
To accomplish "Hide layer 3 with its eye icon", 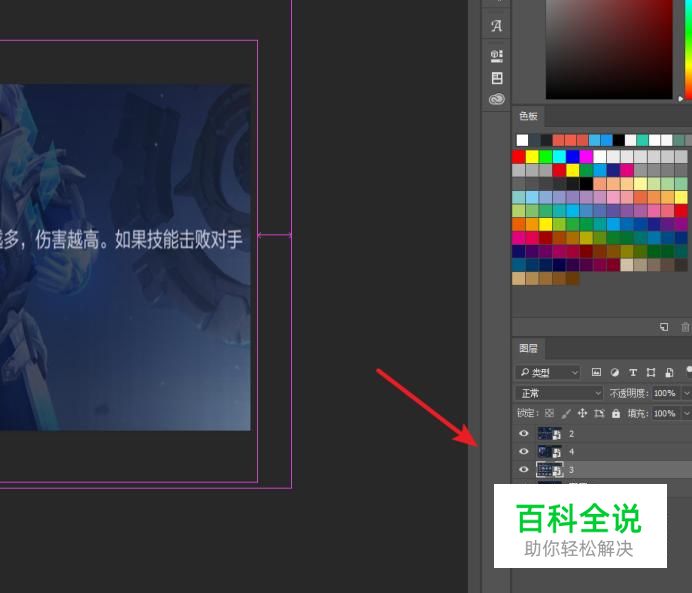I will (523, 469).
